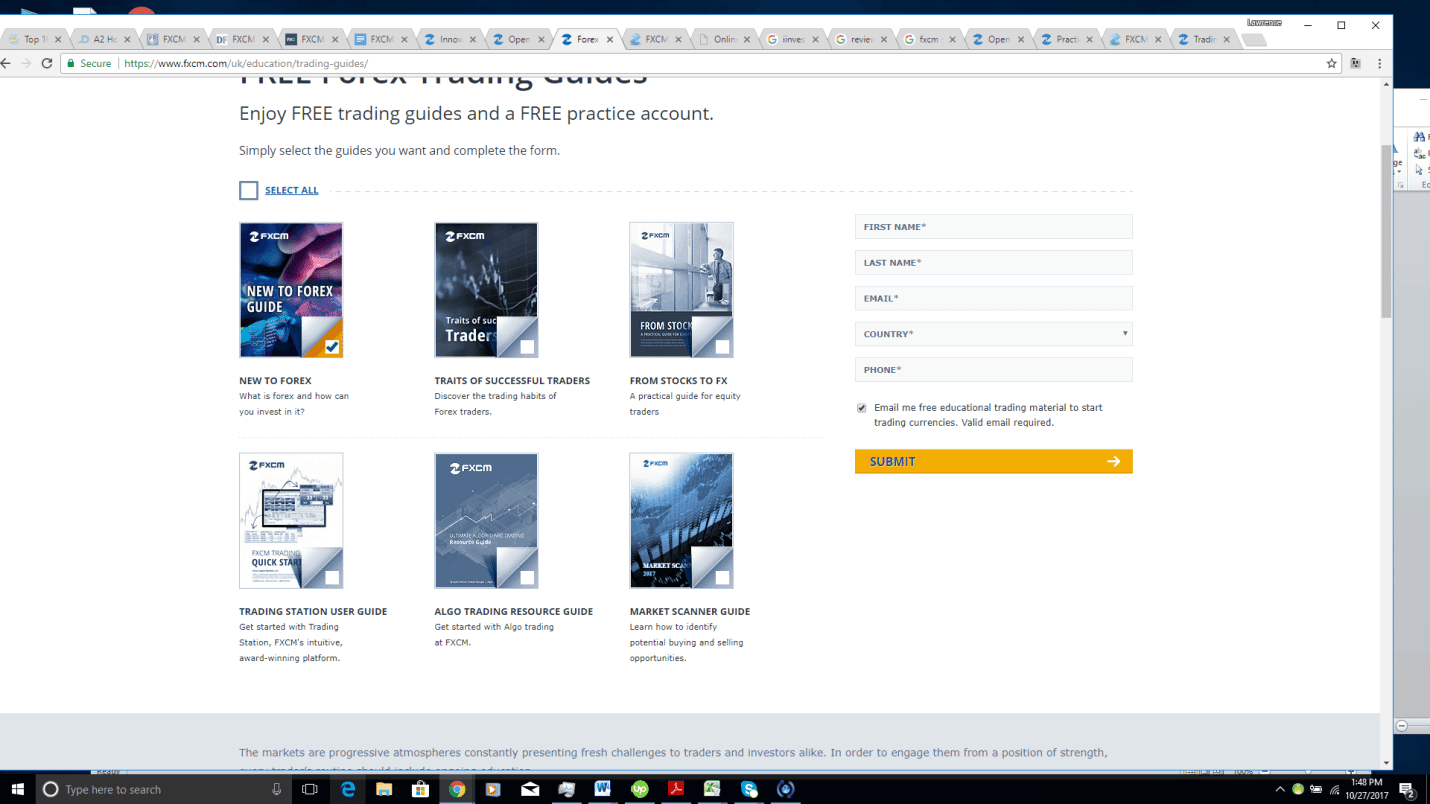Click the page's vertical scrollbar thumb
Screen dimensions: 1430x804
1386,230
